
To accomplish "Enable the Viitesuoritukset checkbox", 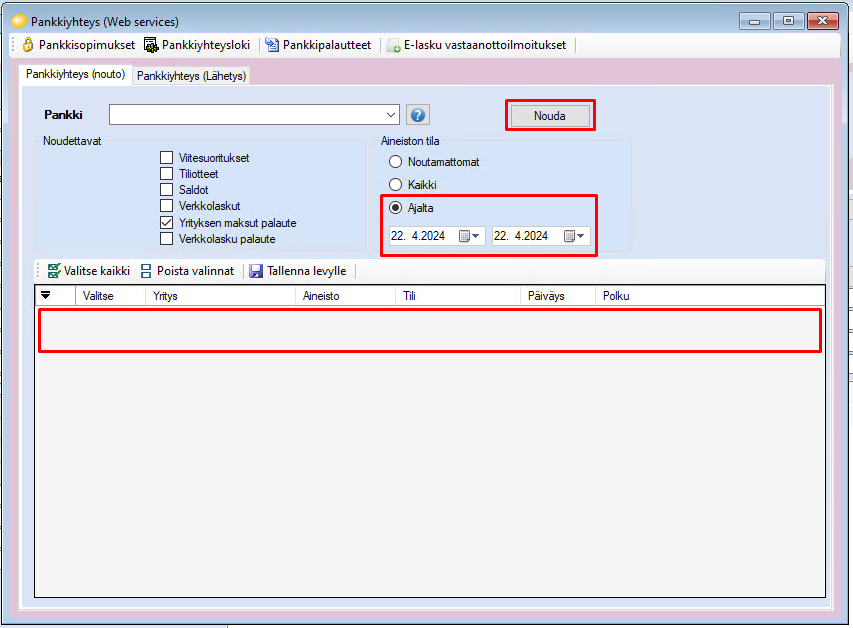I will click(x=167, y=158).
